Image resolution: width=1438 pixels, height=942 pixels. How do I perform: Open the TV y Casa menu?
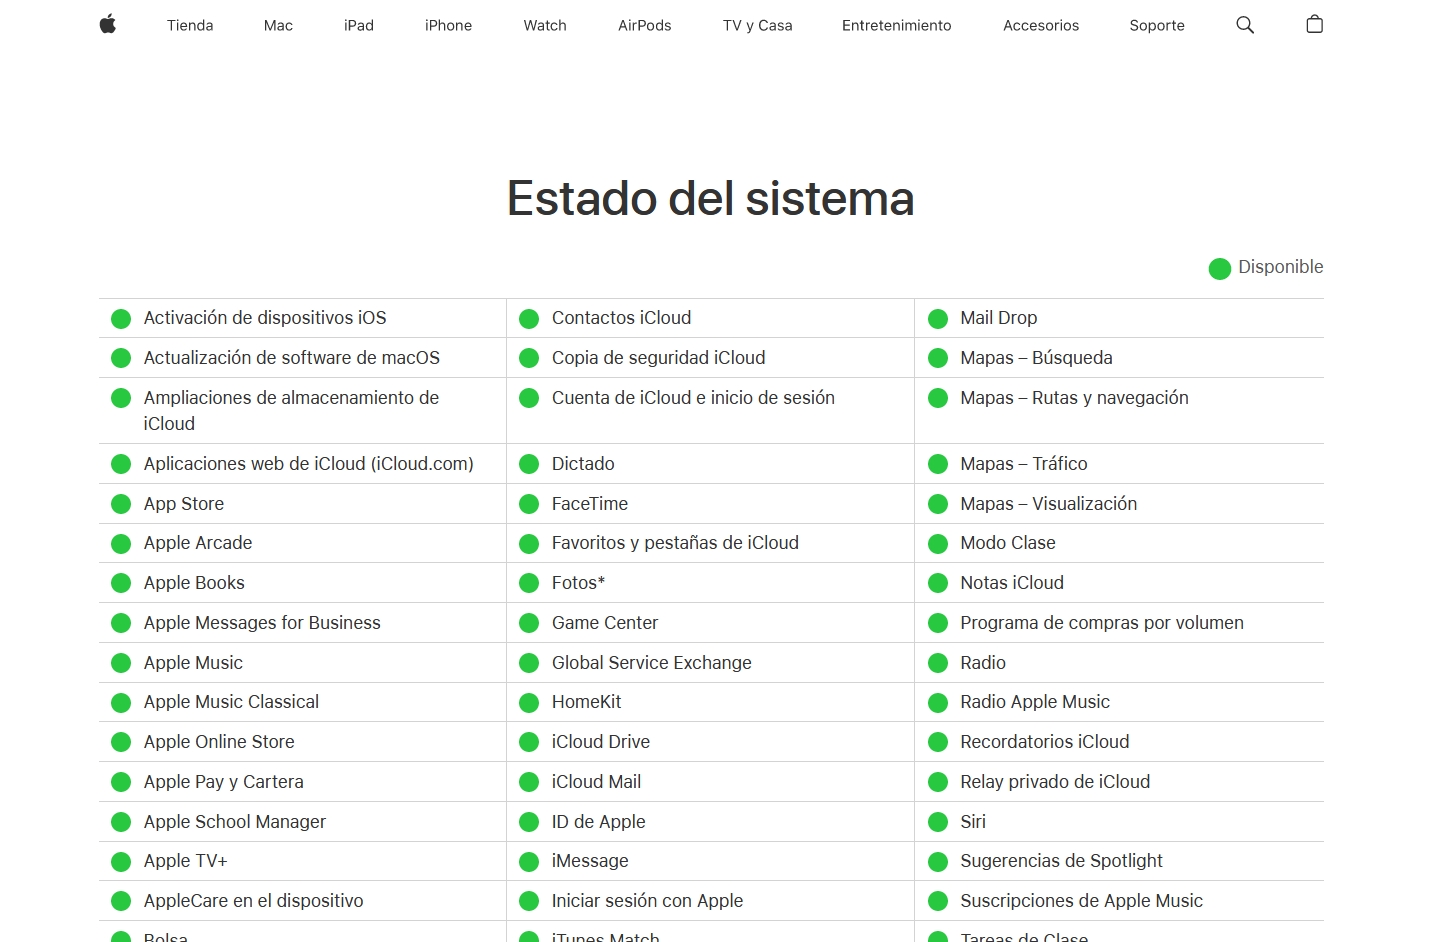click(x=758, y=25)
